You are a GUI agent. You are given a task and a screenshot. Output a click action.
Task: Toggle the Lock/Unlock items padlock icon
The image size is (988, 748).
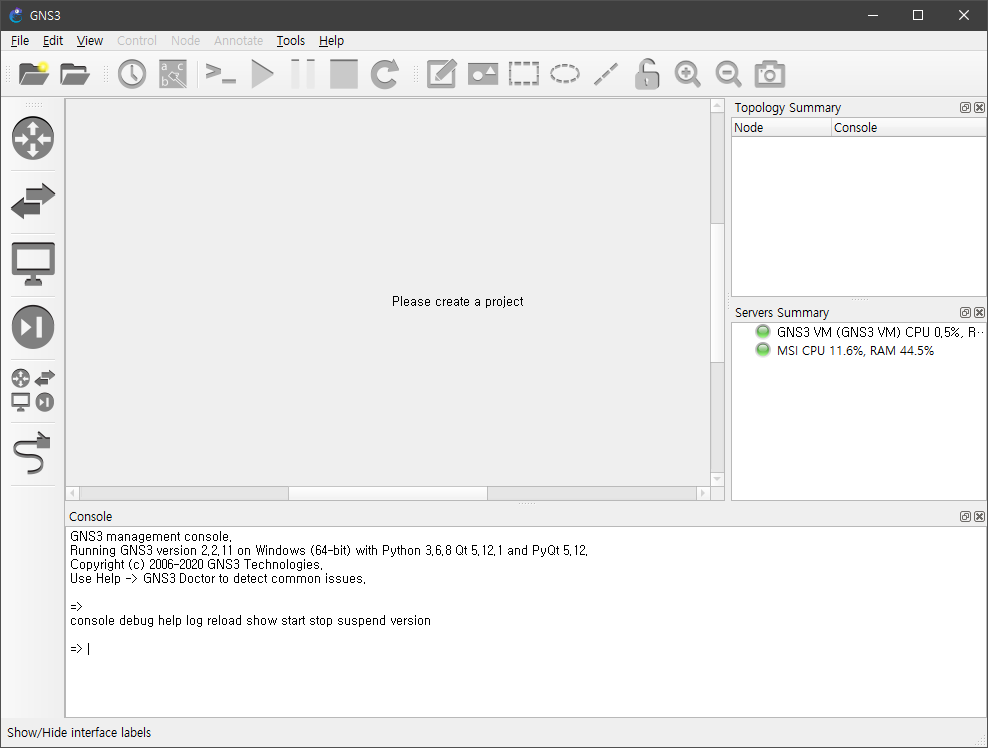tap(646, 74)
